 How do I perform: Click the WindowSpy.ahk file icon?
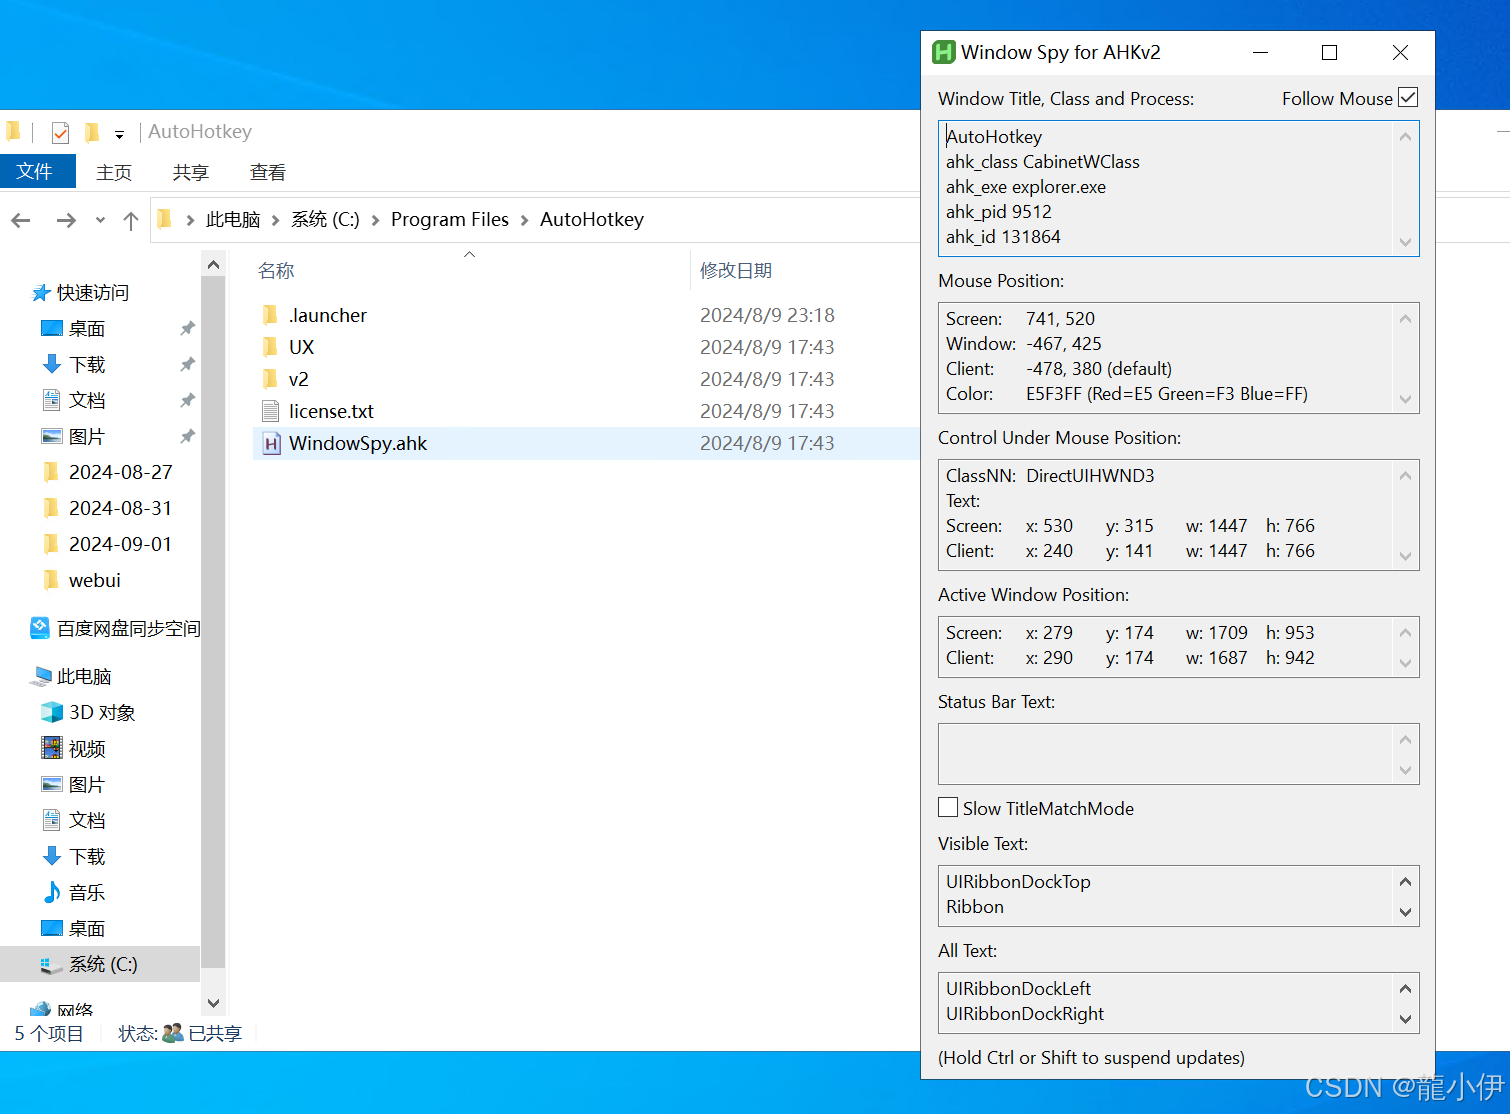pyautogui.click(x=271, y=443)
